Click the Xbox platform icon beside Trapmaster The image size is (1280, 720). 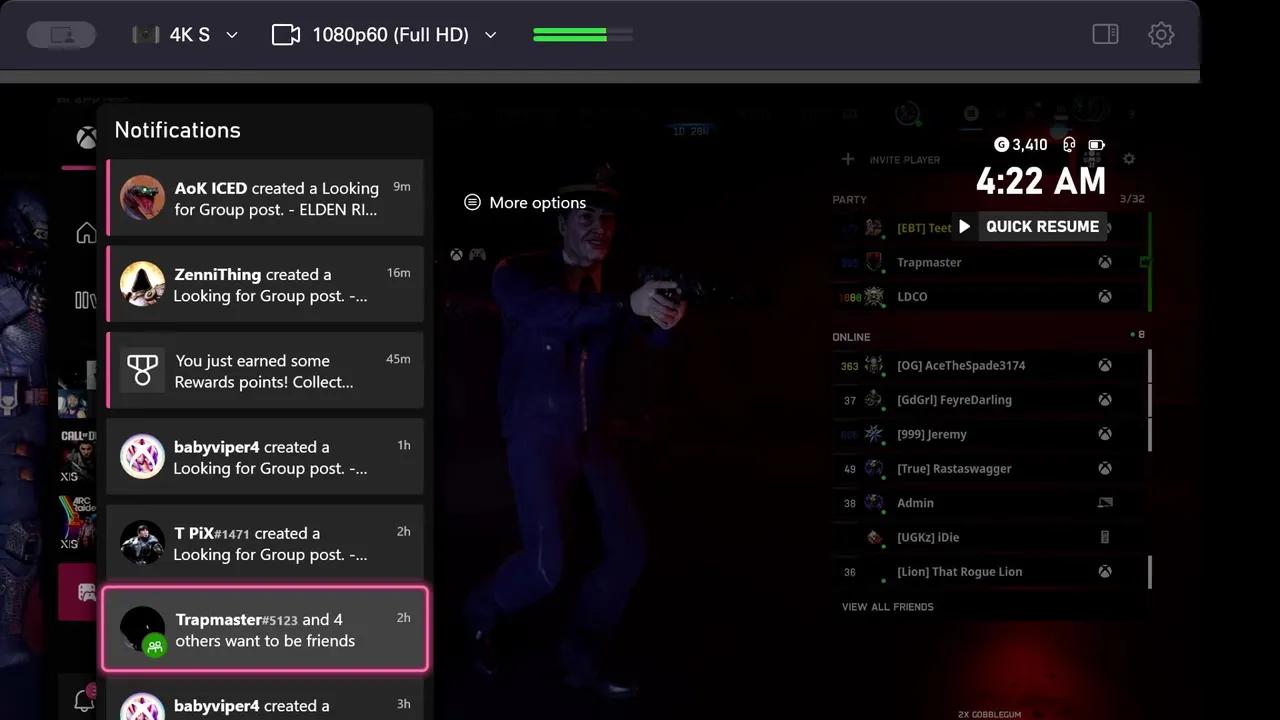point(1105,262)
